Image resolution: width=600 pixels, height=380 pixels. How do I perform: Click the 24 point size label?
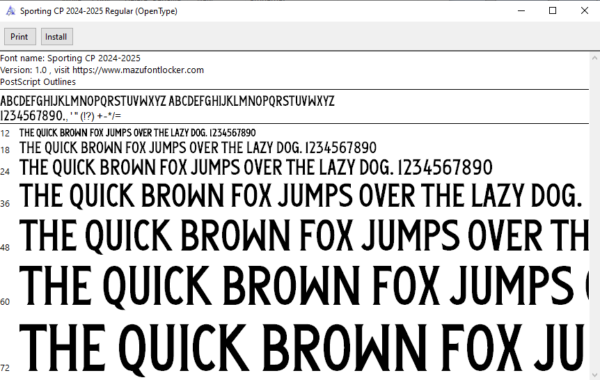tap(5, 171)
